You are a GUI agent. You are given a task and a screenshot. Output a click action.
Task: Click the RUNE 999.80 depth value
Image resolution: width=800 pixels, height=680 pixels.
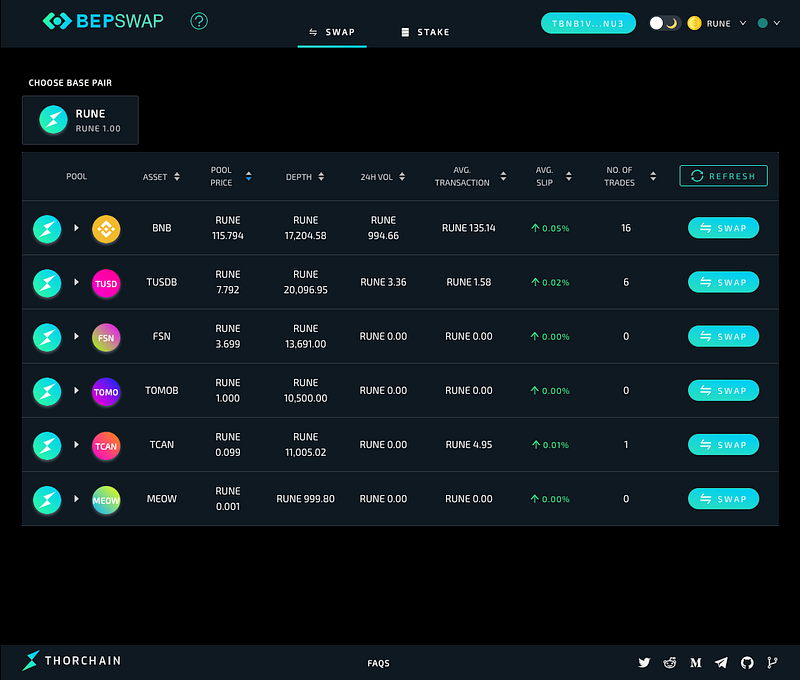[x=305, y=499]
